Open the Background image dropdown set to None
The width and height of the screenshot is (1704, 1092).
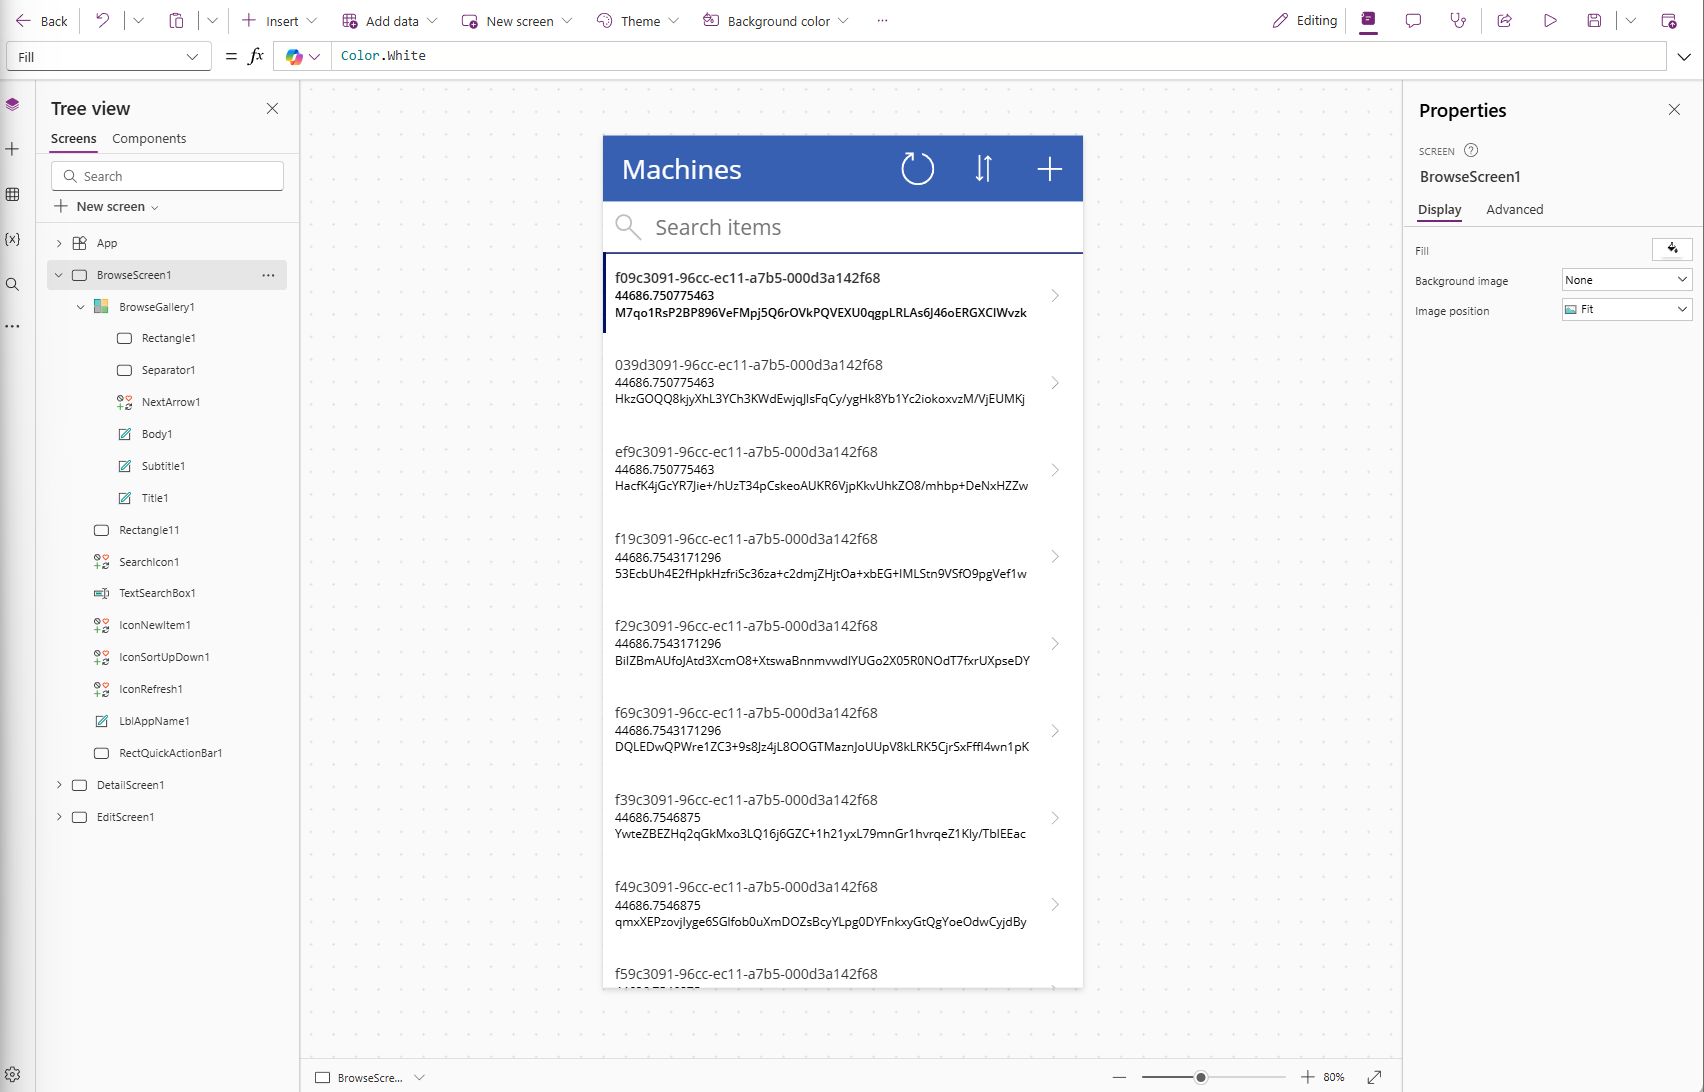[x=1625, y=280]
